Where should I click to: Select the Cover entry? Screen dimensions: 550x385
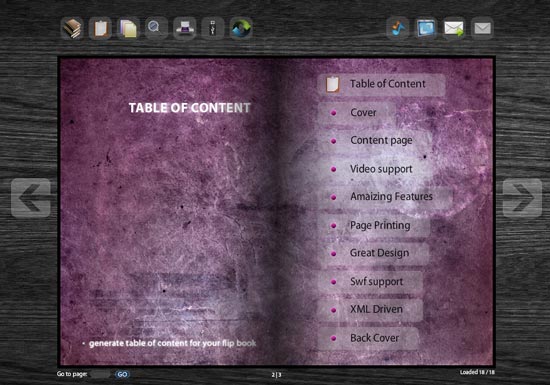pyautogui.click(x=357, y=113)
